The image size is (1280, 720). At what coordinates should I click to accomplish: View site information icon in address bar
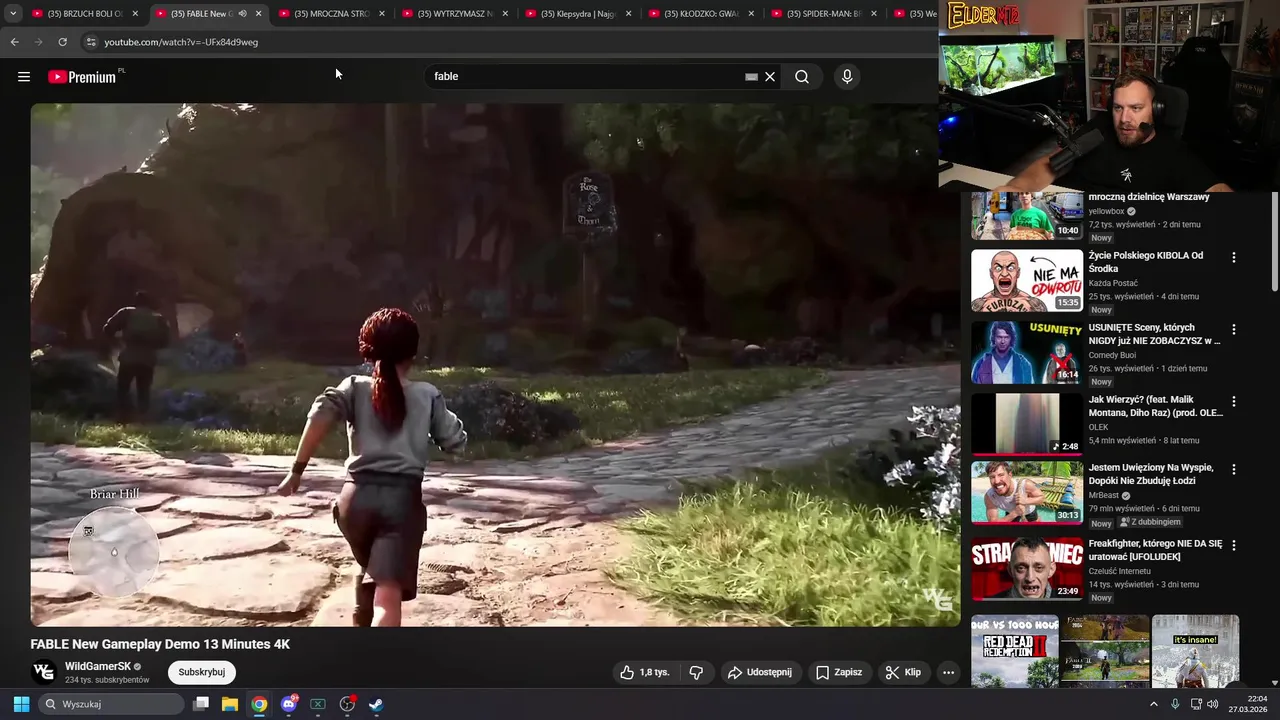click(x=90, y=42)
